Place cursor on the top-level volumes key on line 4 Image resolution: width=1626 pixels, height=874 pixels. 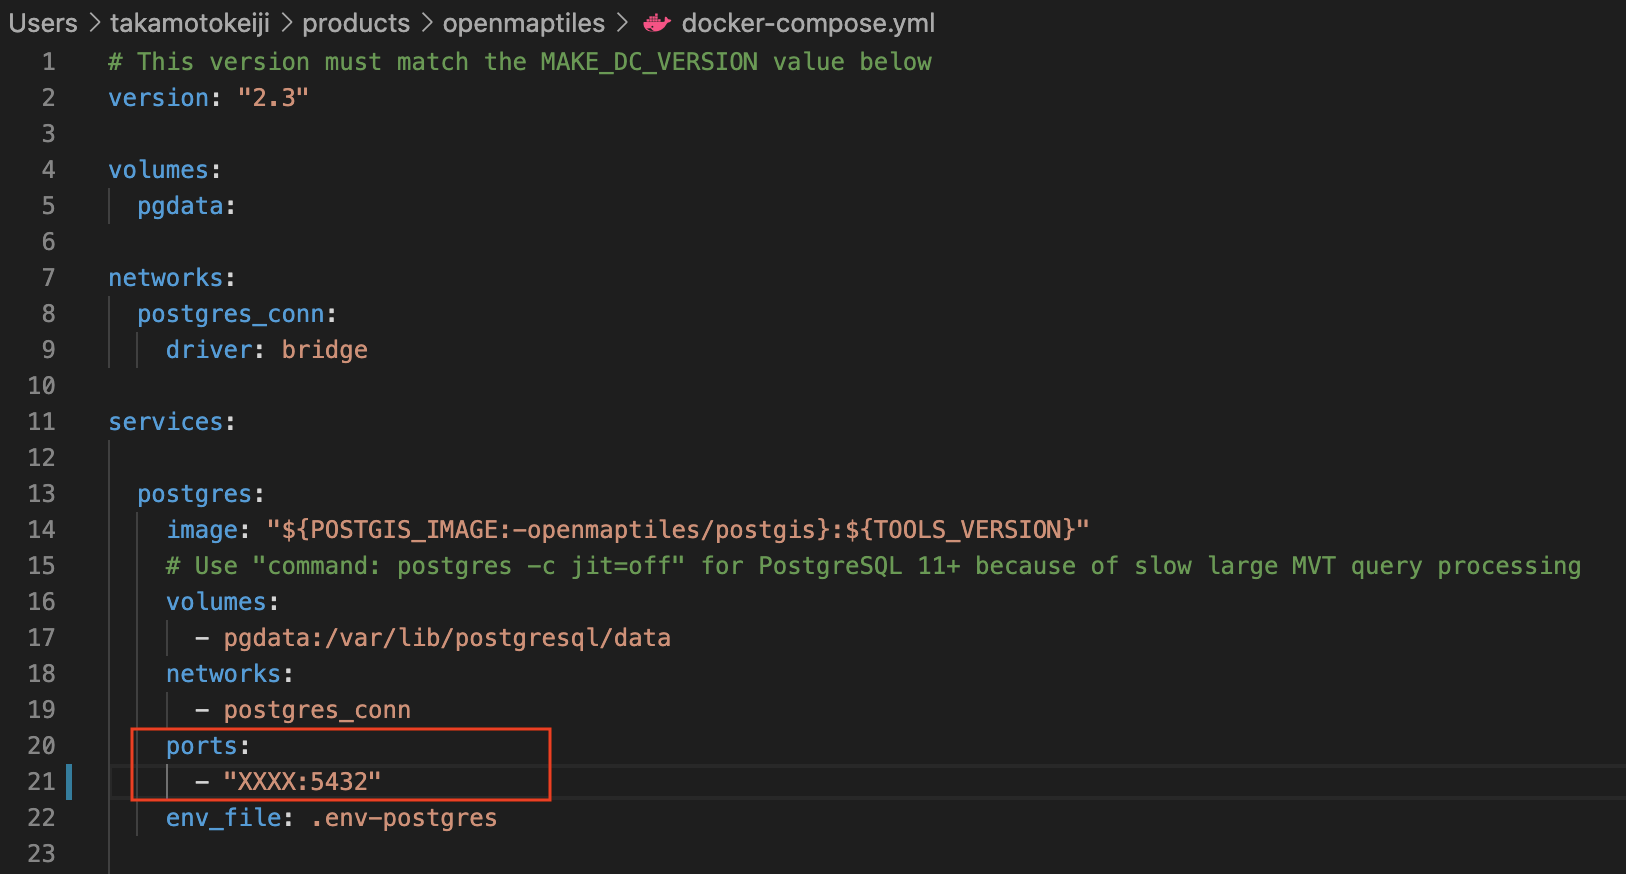pyautogui.click(x=158, y=170)
